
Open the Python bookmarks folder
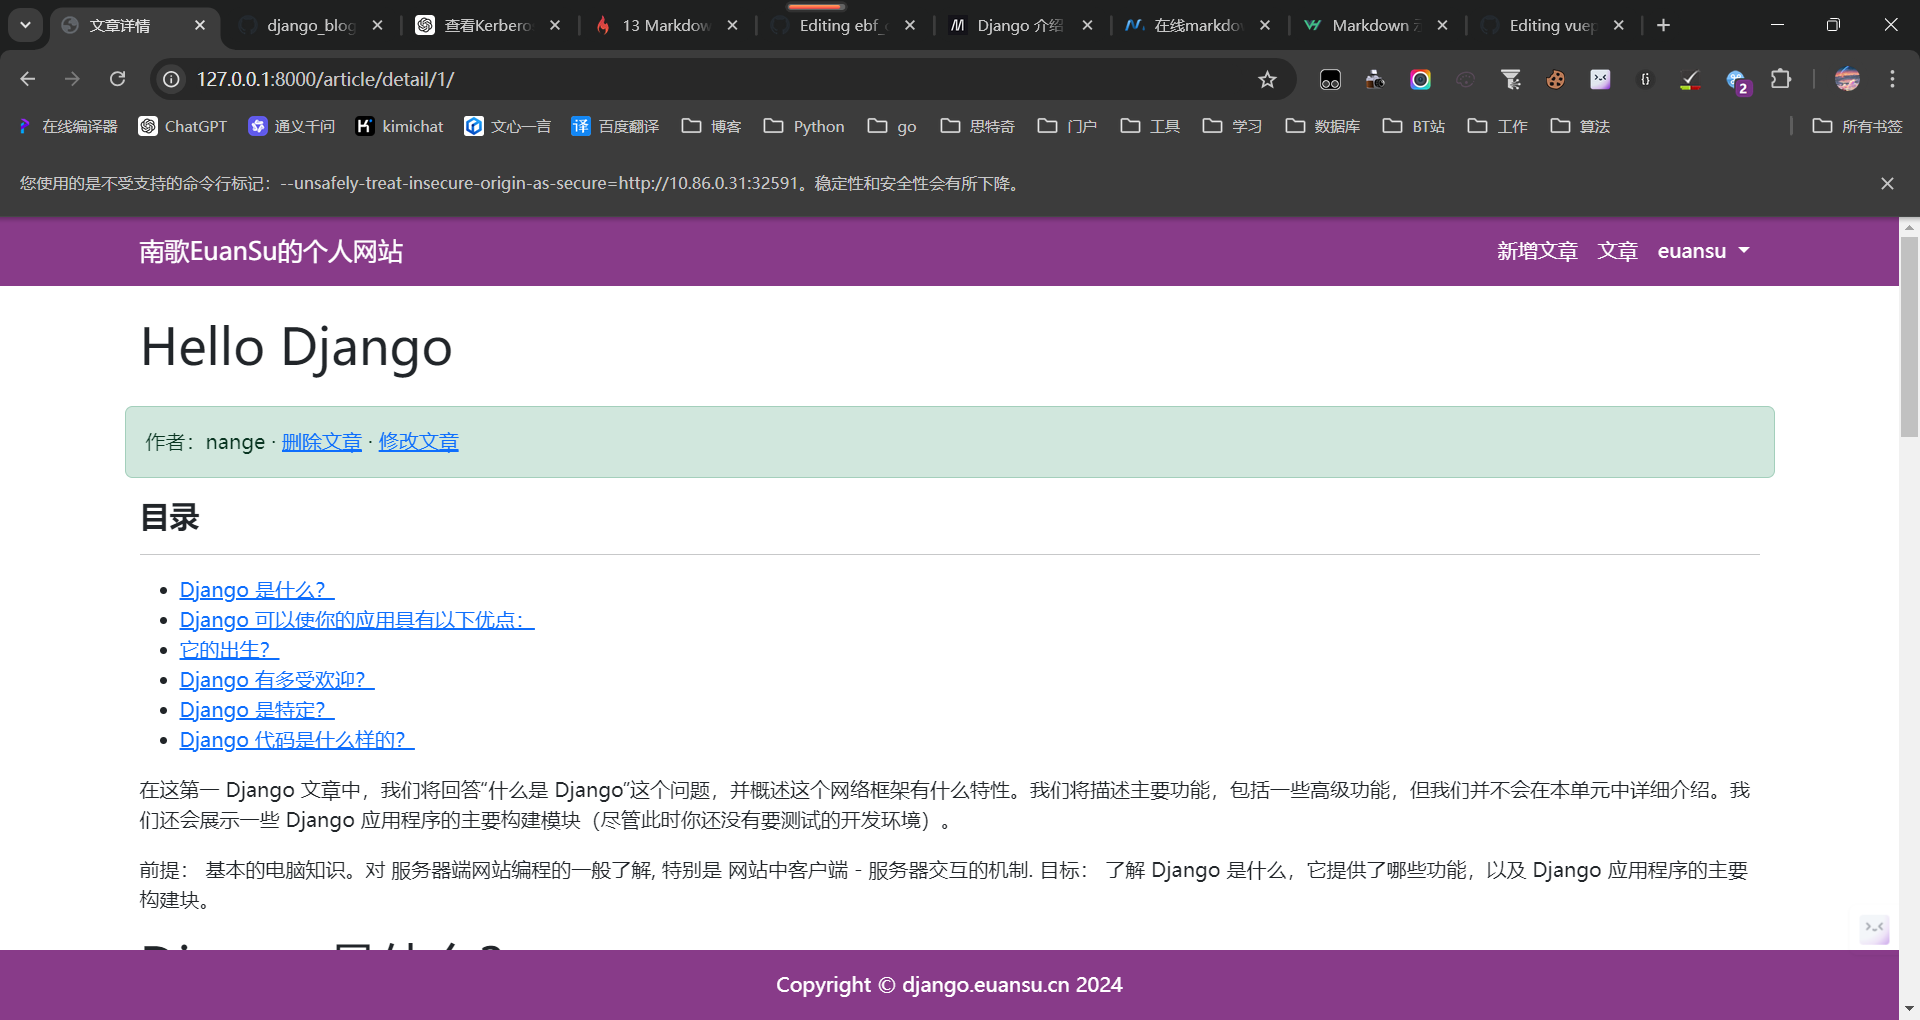click(x=804, y=126)
